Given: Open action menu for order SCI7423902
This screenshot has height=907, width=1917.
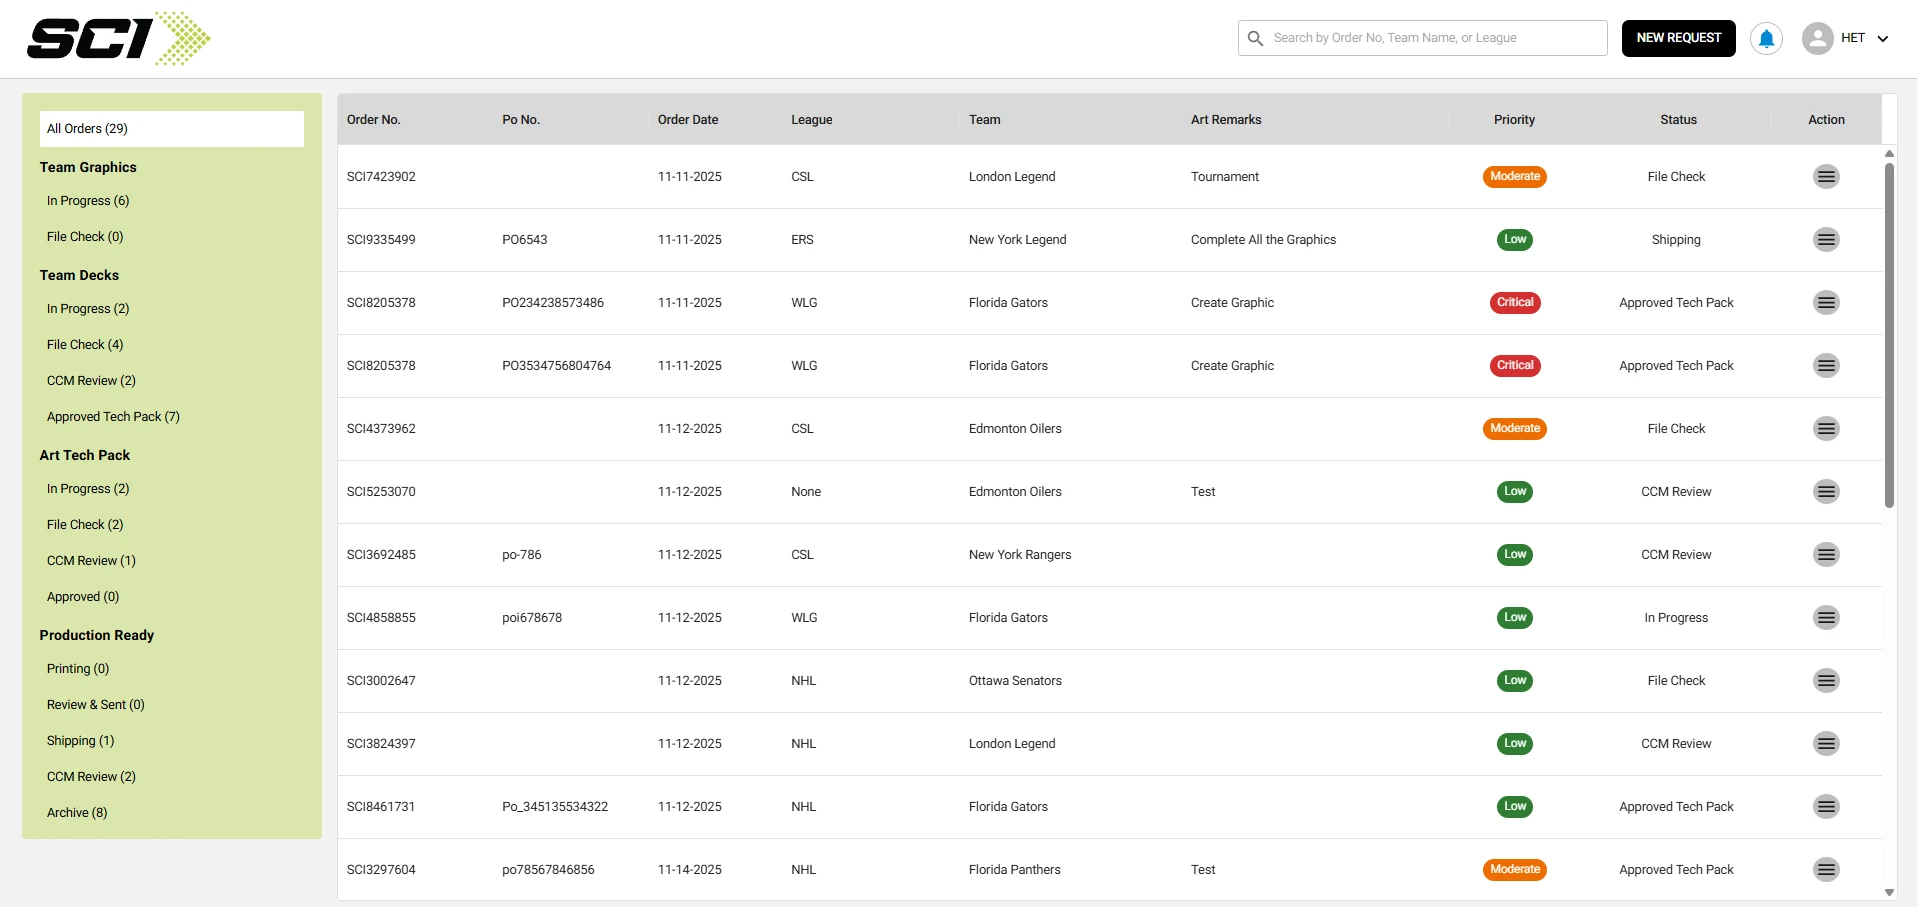Looking at the screenshot, I should click(1826, 177).
